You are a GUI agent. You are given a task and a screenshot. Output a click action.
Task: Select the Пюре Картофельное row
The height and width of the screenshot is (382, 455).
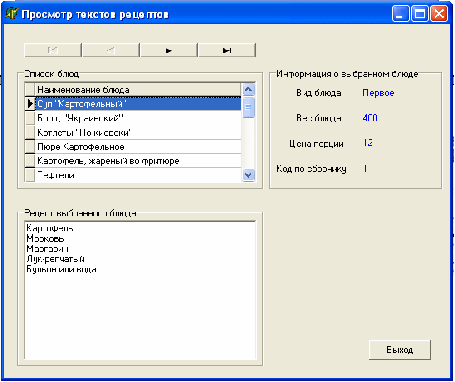click(138, 147)
